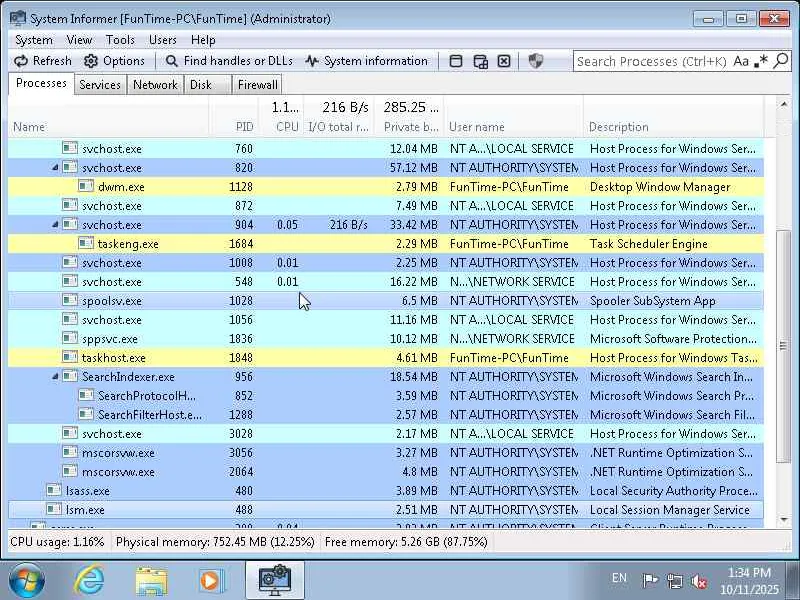Click the find window and thread icon
The image size is (800, 600).
(480, 61)
